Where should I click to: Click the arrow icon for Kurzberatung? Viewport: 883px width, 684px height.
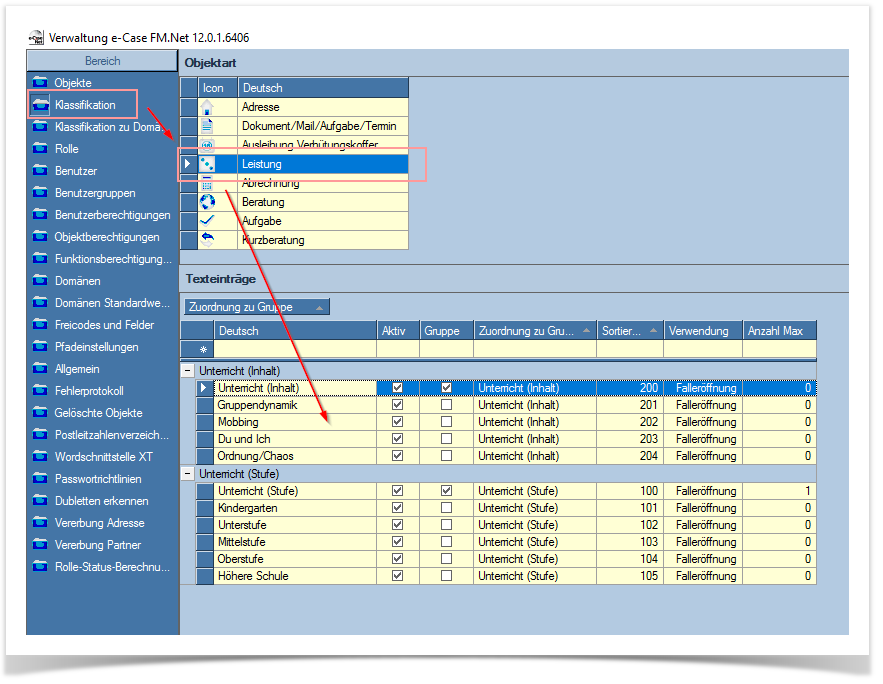pyautogui.click(x=208, y=239)
